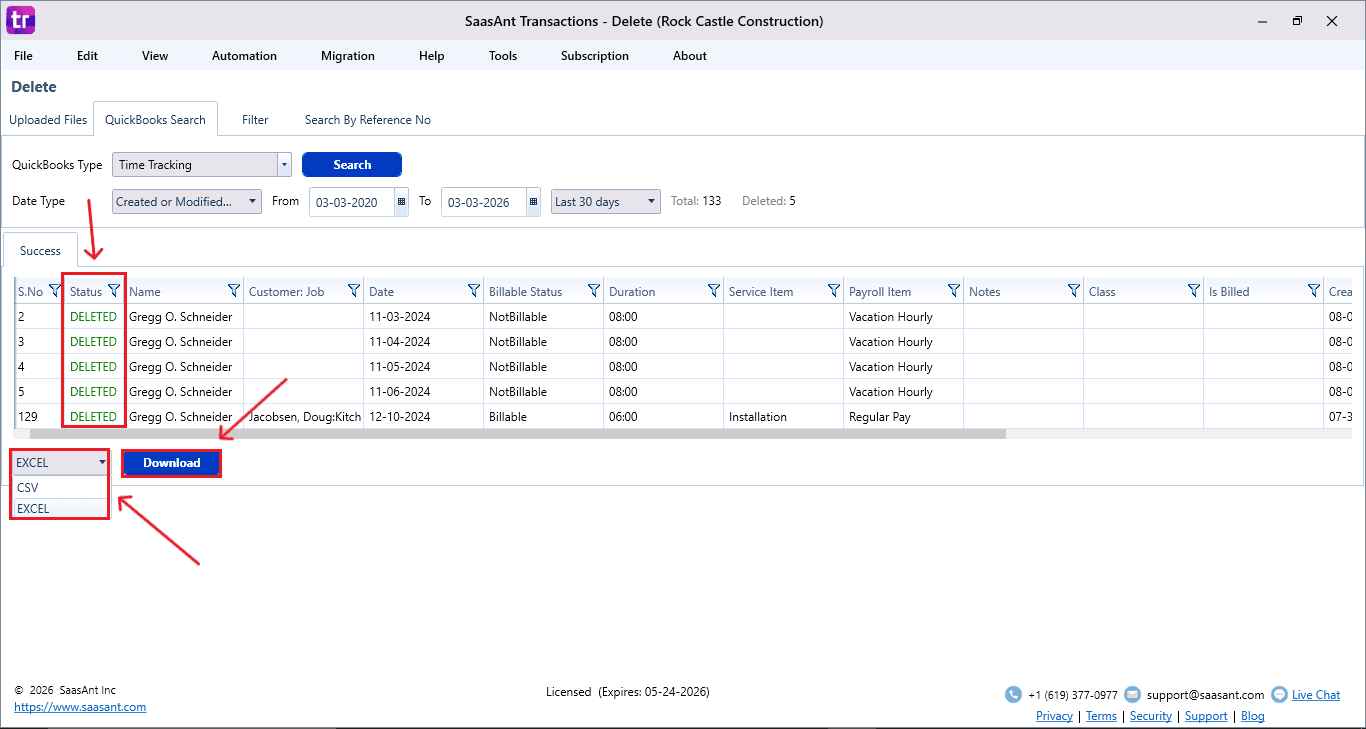Click the Installation service item cell

pyautogui.click(x=784, y=417)
